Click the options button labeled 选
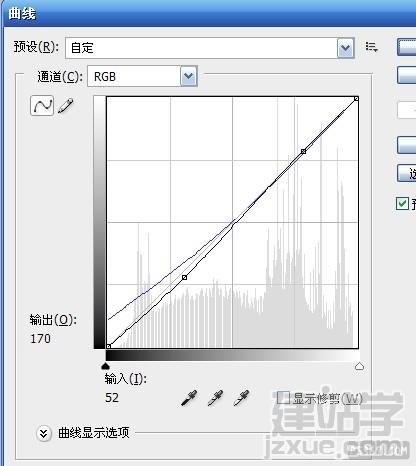The image size is (416, 466). pos(407,173)
